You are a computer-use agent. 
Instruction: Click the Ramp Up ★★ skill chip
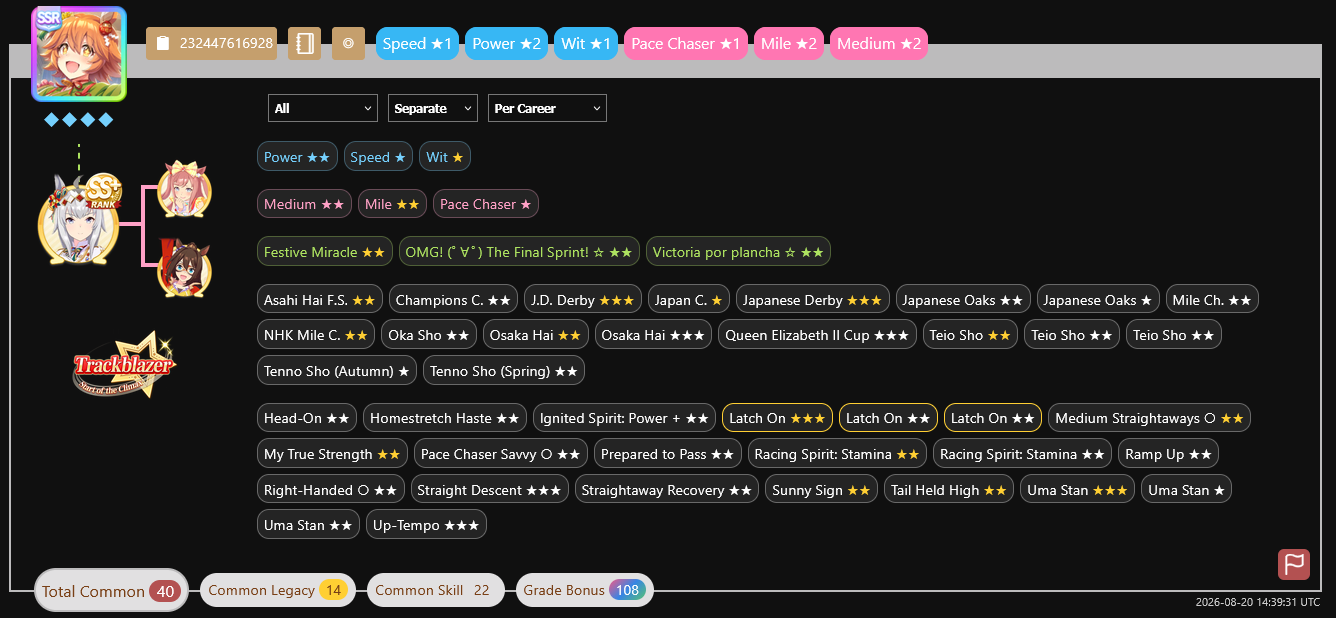pos(1168,454)
